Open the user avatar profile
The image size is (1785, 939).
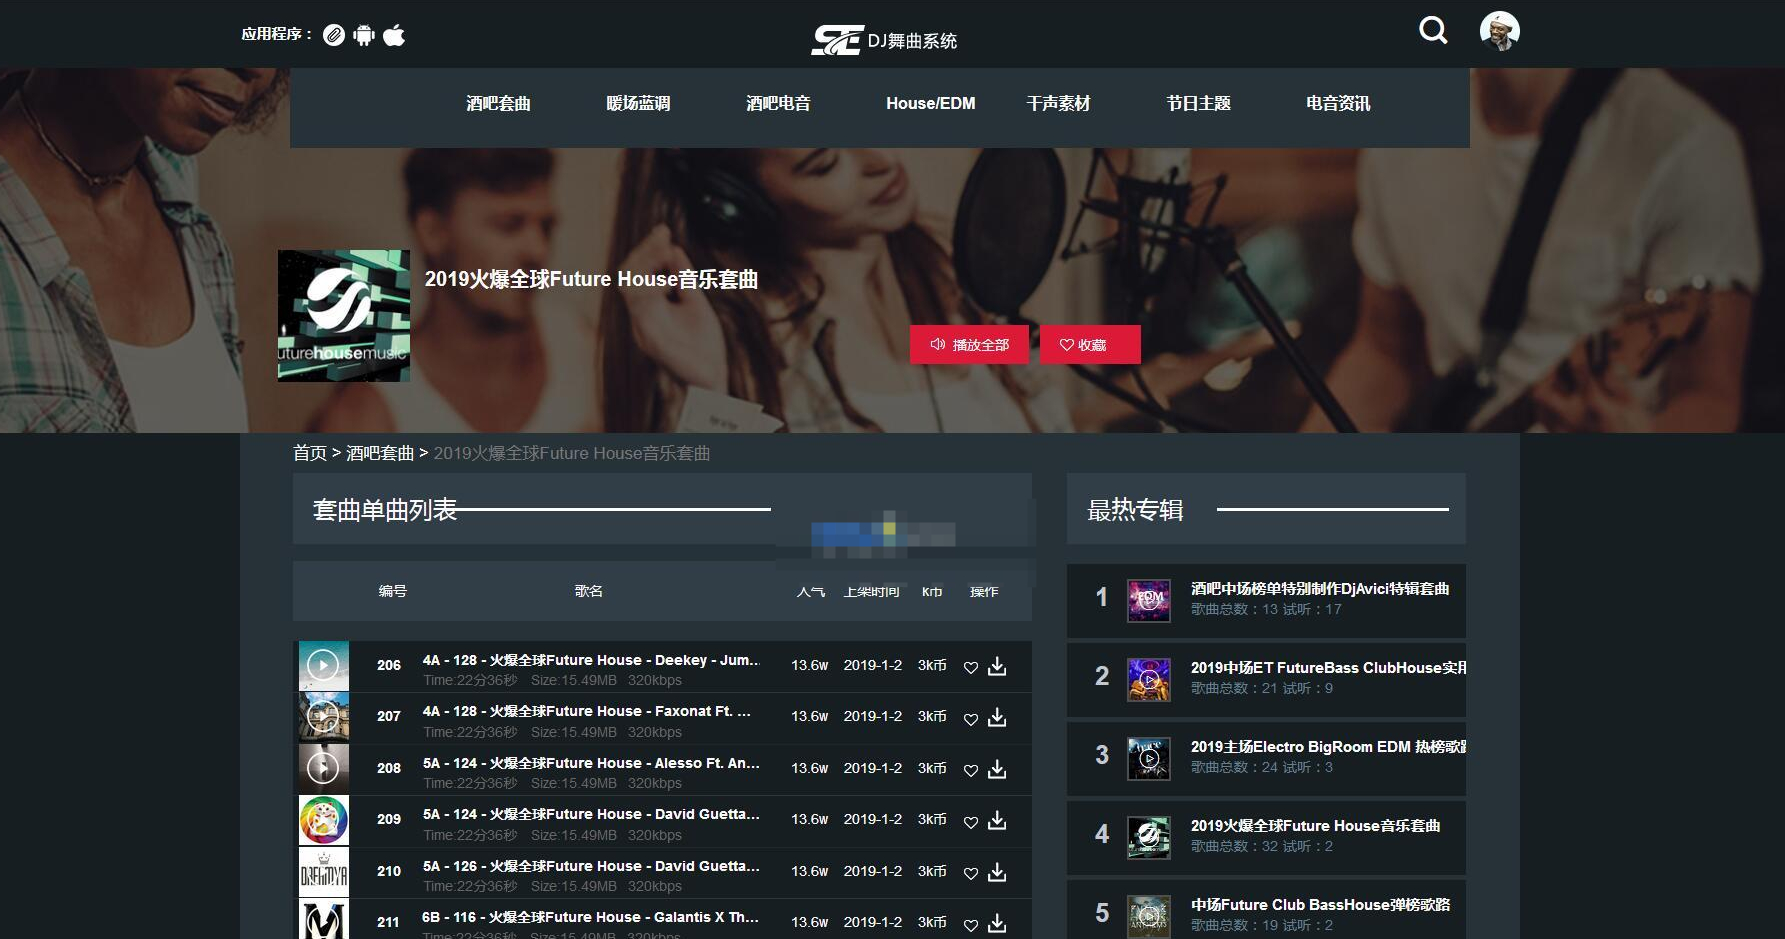point(1499,31)
